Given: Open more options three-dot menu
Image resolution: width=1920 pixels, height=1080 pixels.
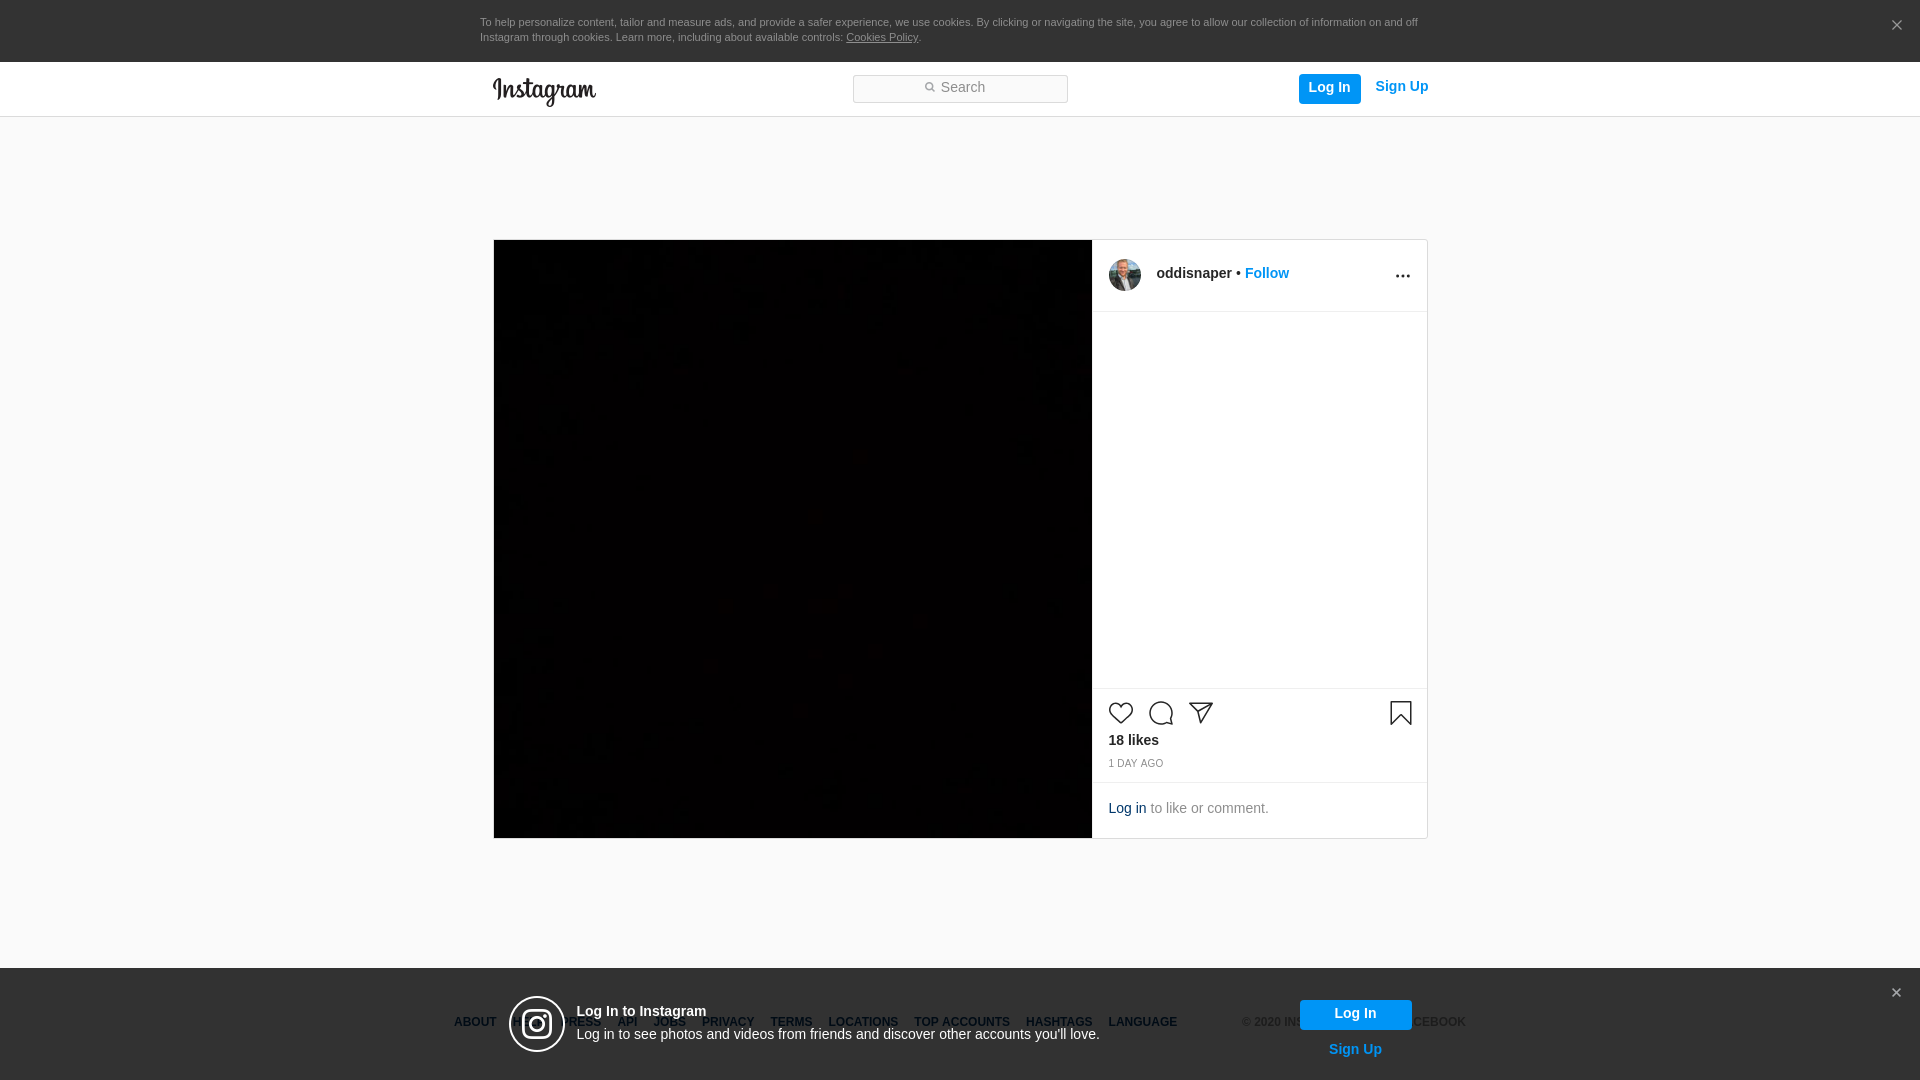Looking at the screenshot, I should (x=1402, y=276).
